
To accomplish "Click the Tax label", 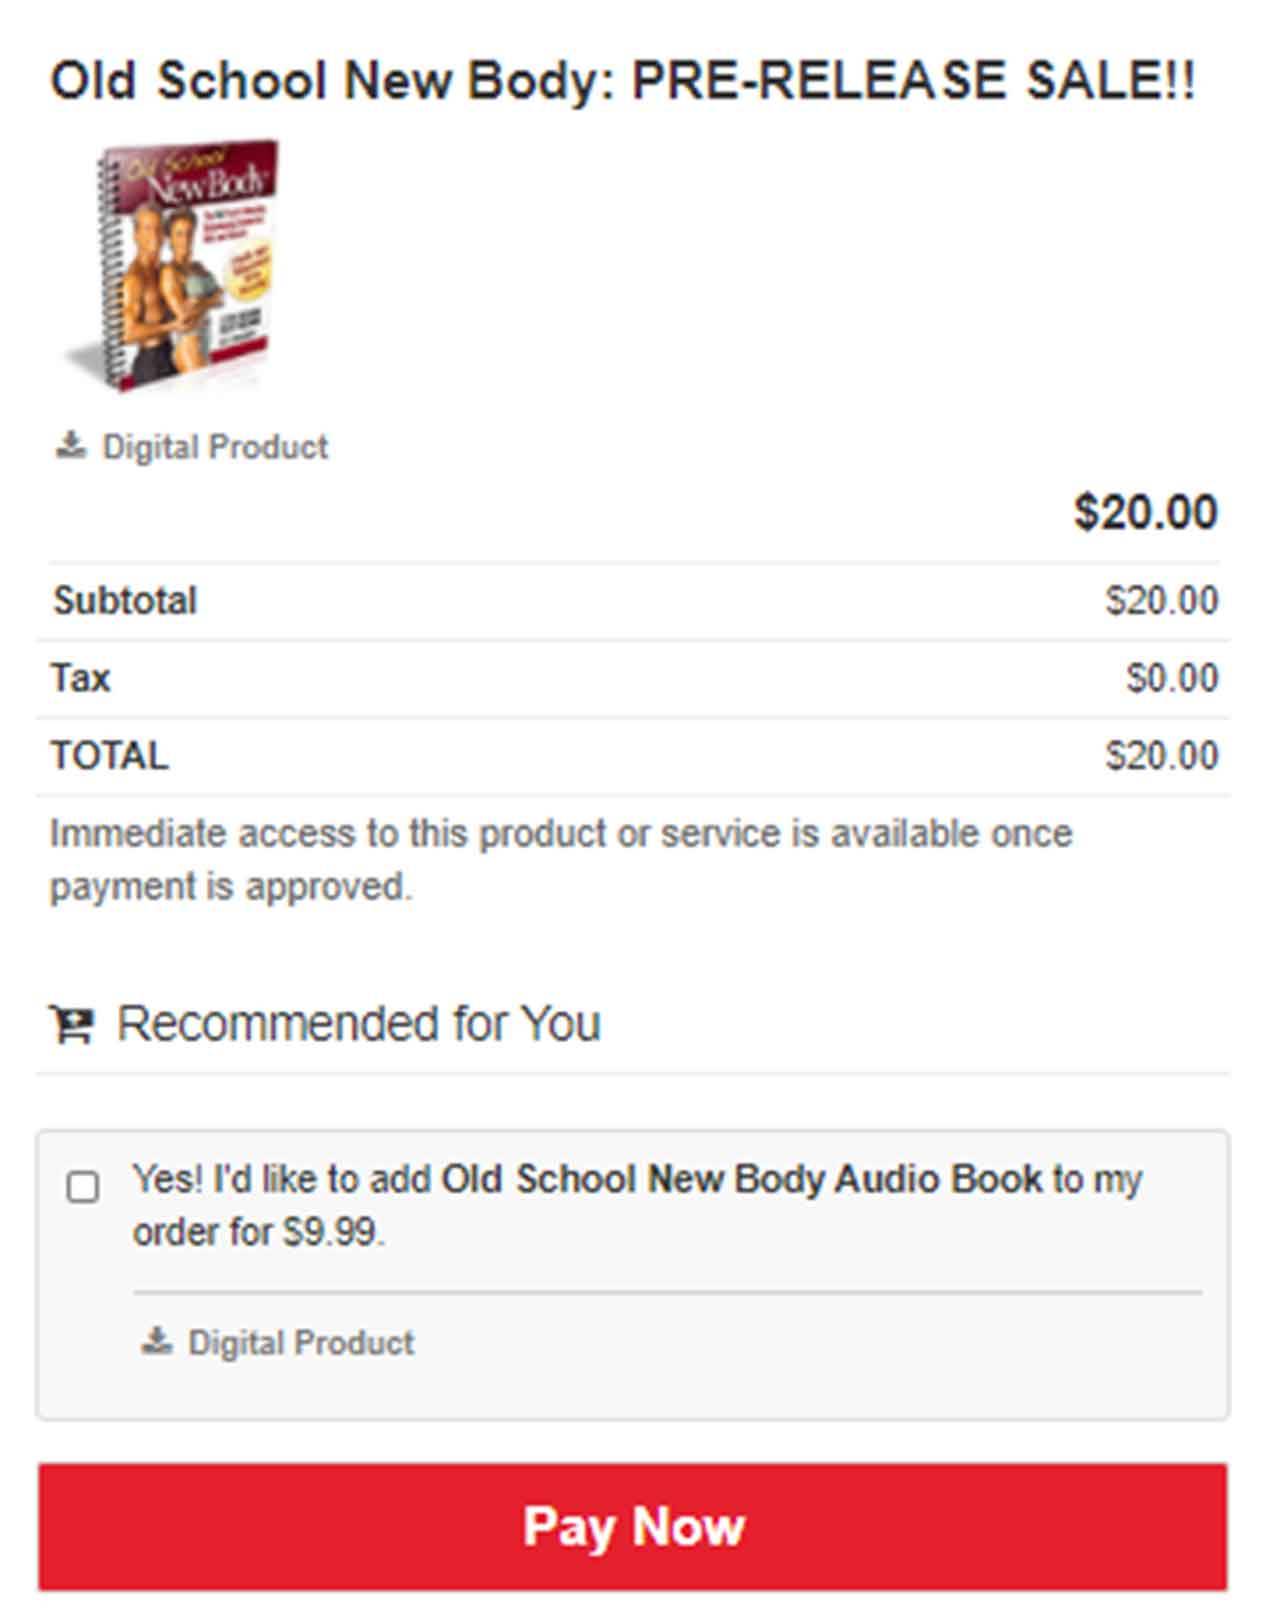I will point(81,678).
